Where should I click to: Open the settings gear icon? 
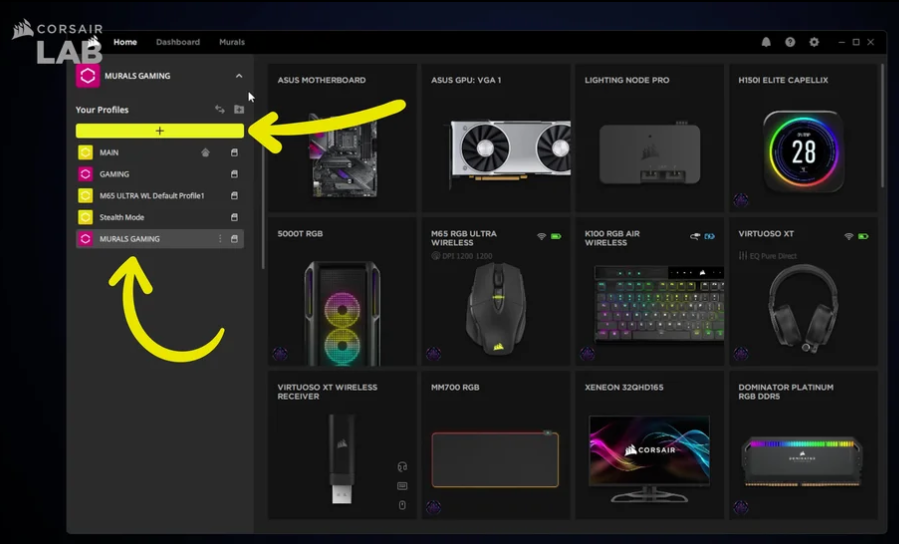click(814, 42)
